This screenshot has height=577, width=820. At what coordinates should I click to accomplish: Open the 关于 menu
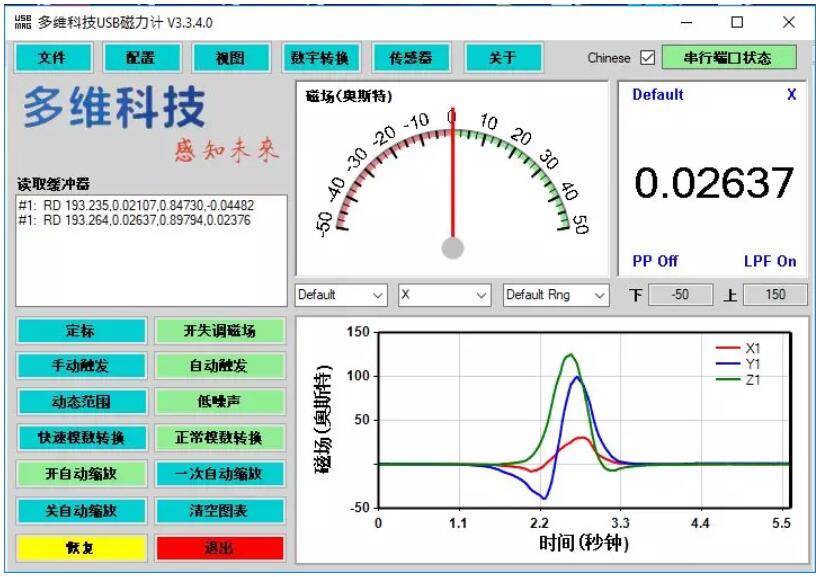[x=503, y=58]
